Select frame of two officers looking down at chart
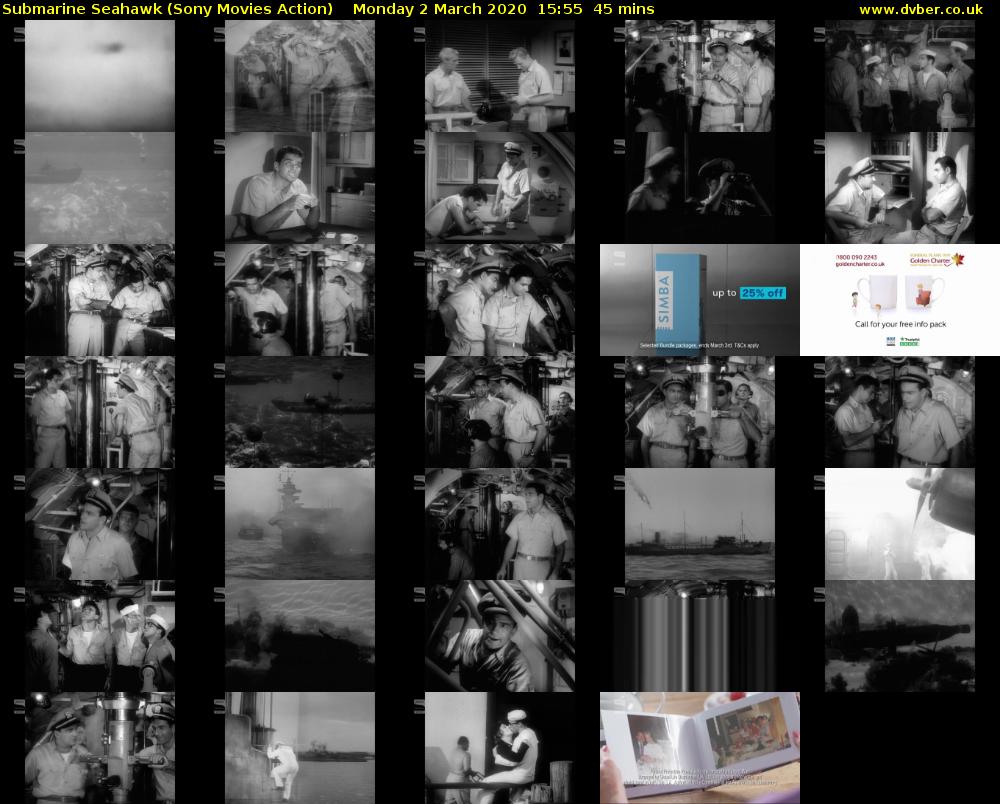 click(500, 300)
